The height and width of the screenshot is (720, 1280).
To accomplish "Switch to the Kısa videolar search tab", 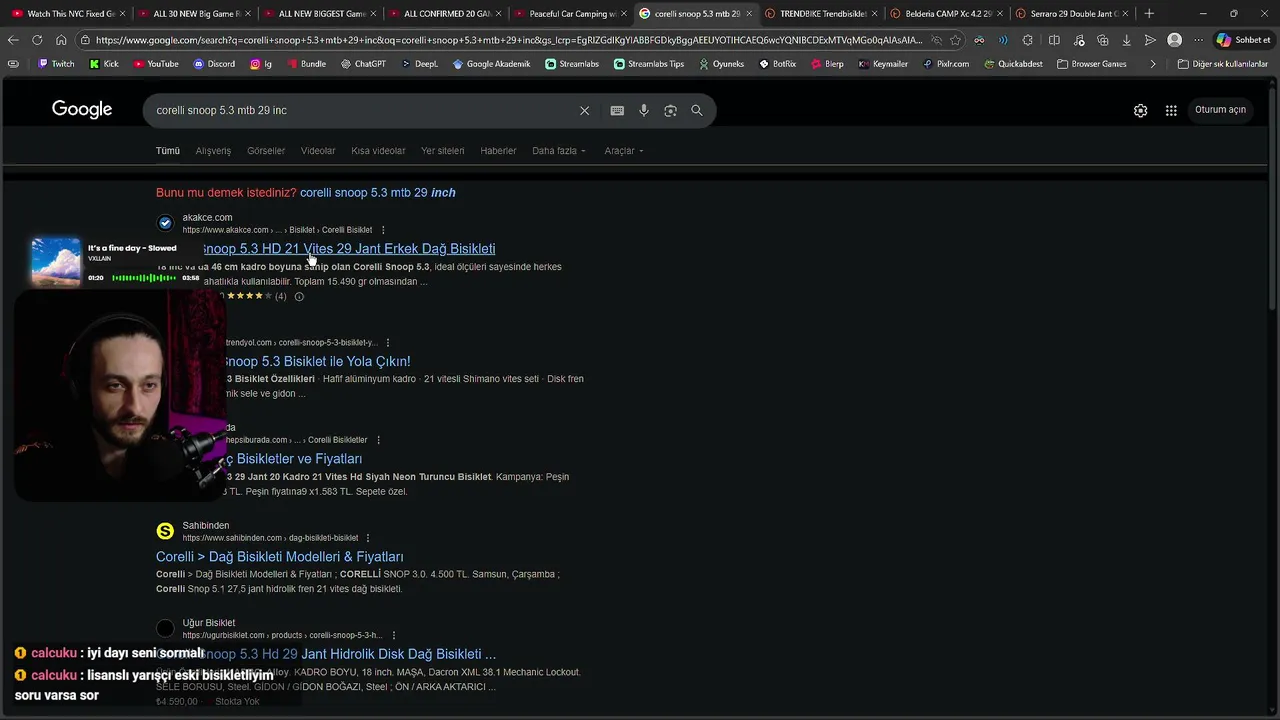I will (x=378, y=151).
